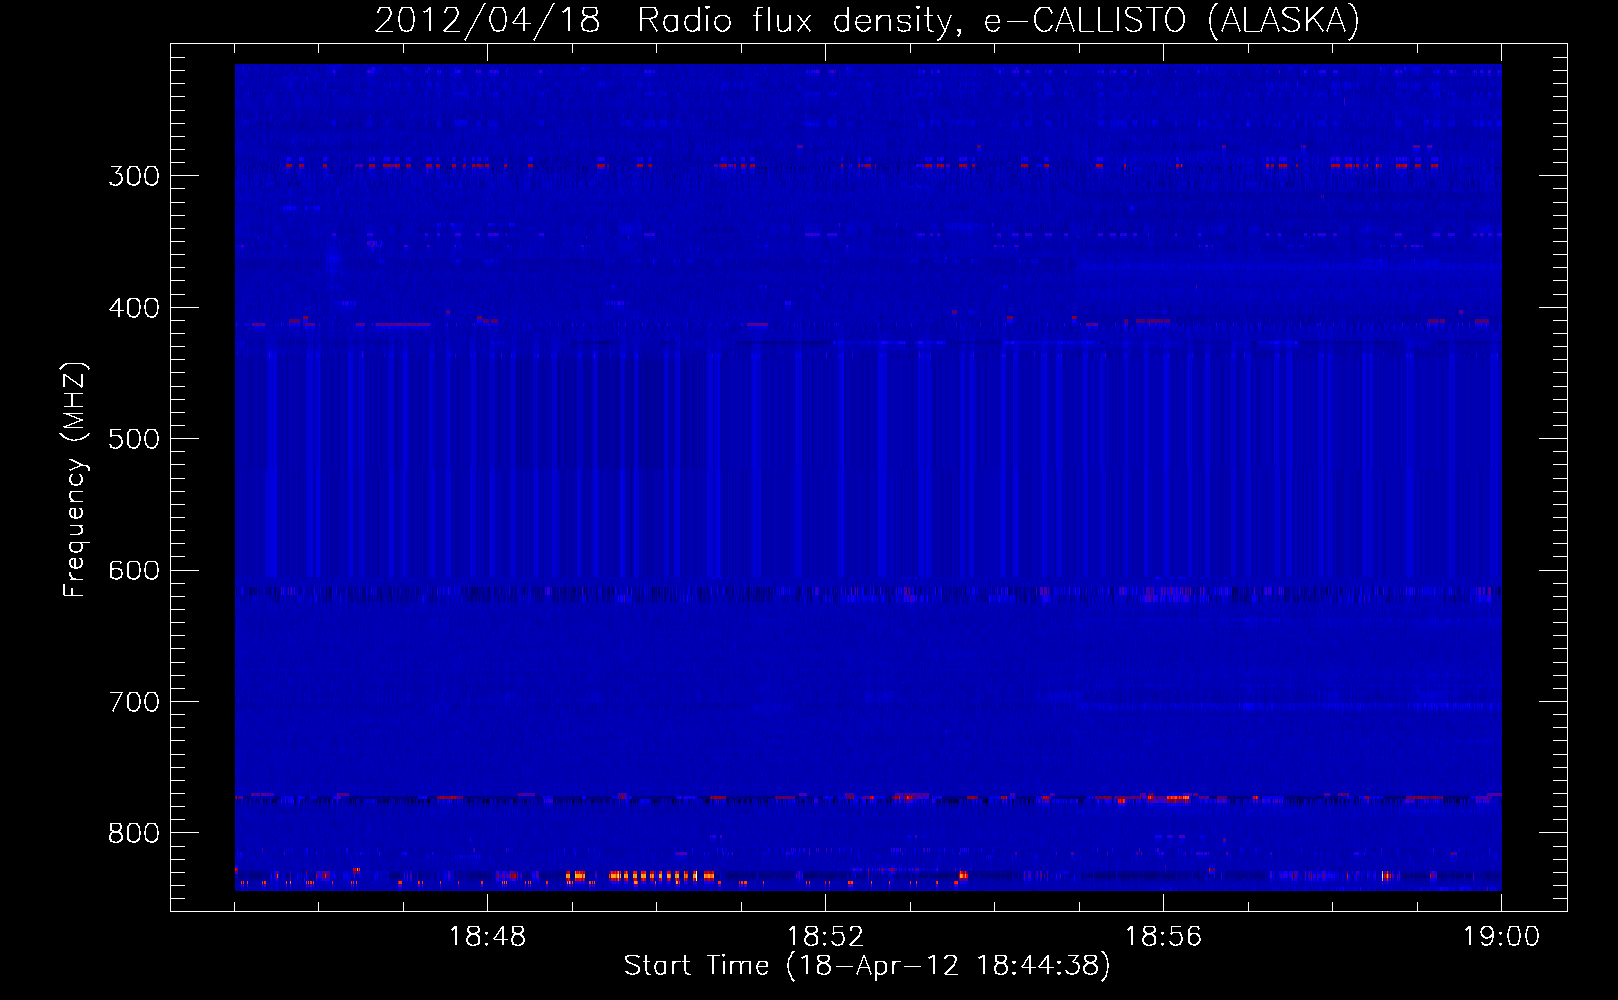
Task: Click the 'Start Time (18-Apr-12 18:44:38)' x-axis label
Action: (x=867, y=966)
